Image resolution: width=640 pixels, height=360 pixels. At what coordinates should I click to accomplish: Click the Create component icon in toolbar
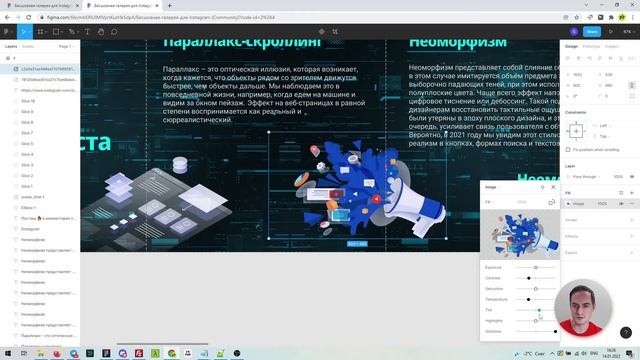[x=322, y=31]
